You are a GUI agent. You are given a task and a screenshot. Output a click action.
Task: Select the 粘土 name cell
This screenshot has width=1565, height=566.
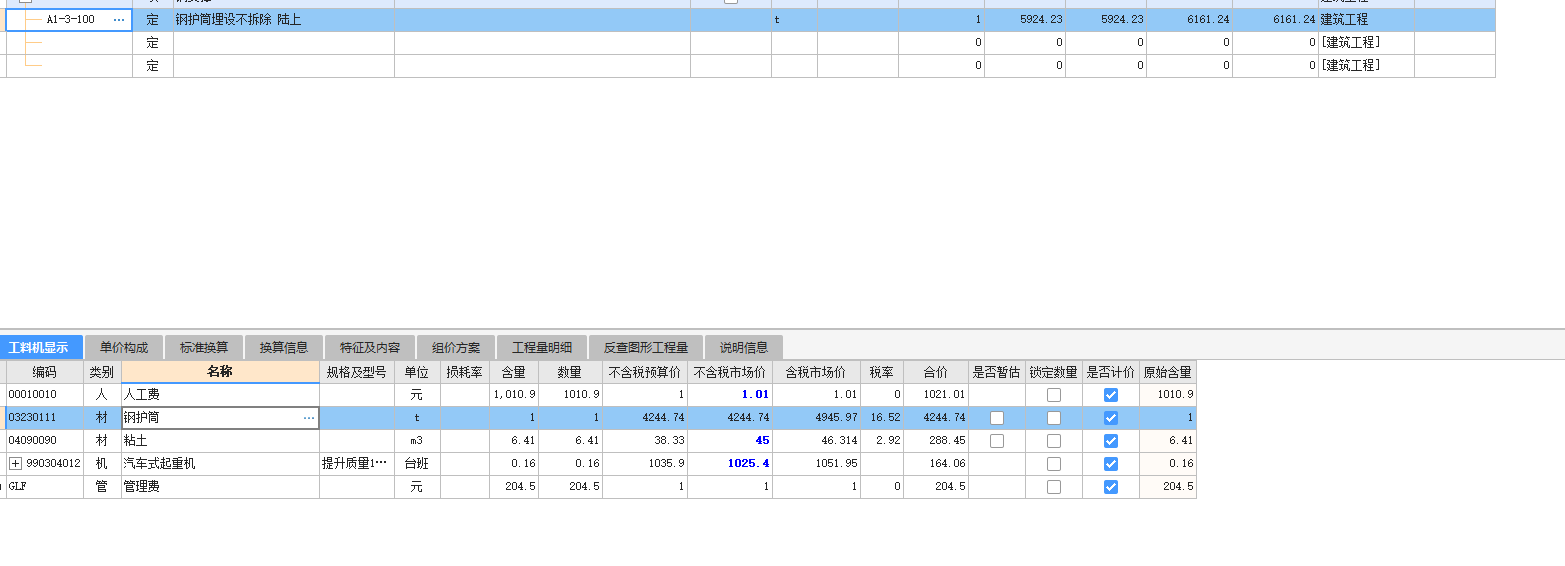click(x=220, y=441)
